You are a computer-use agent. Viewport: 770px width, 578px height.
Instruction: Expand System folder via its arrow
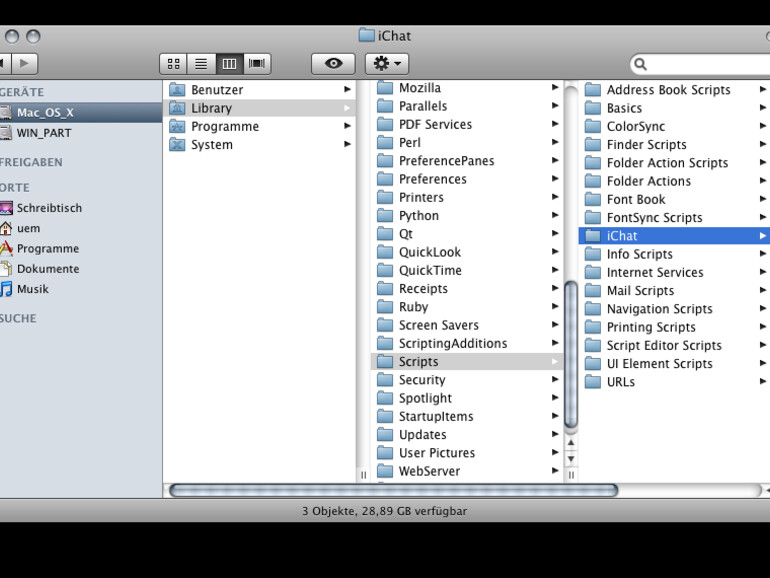347,144
